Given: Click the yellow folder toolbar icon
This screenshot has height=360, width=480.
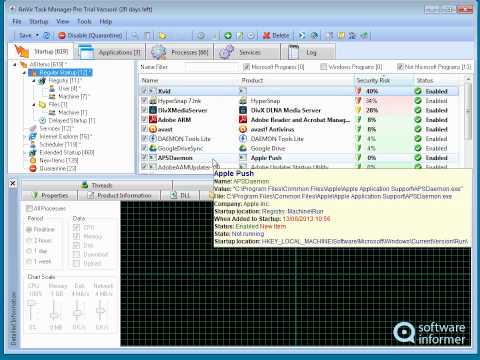Looking at the screenshot, I should [x=163, y=35].
